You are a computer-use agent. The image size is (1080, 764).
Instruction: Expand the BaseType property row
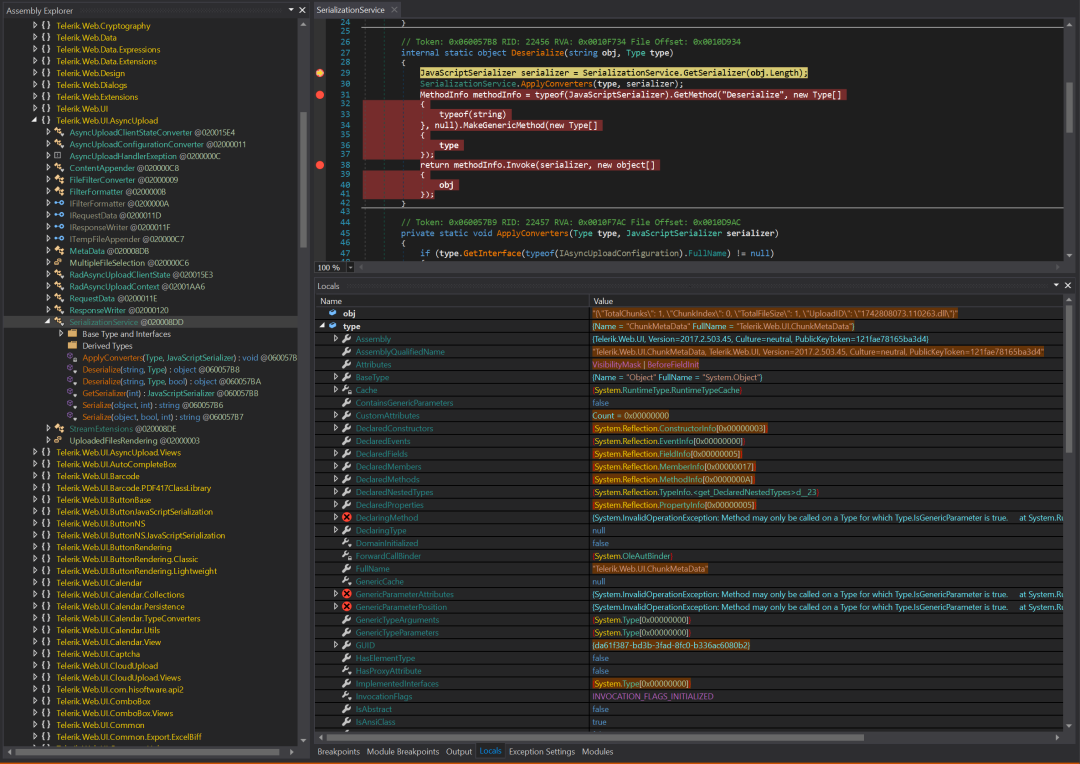(x=336, y=377)
